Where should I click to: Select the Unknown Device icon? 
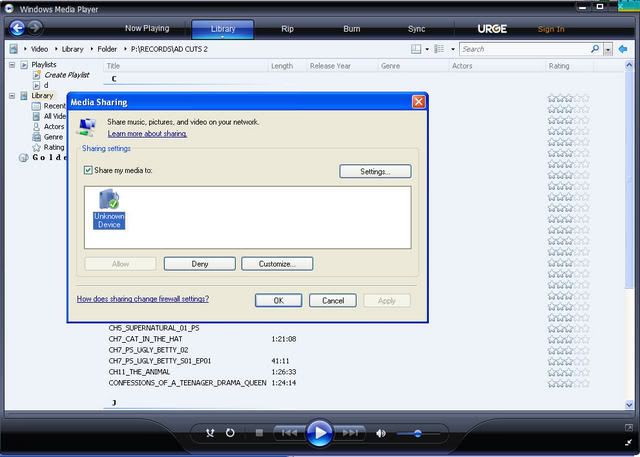pos(109,209)
